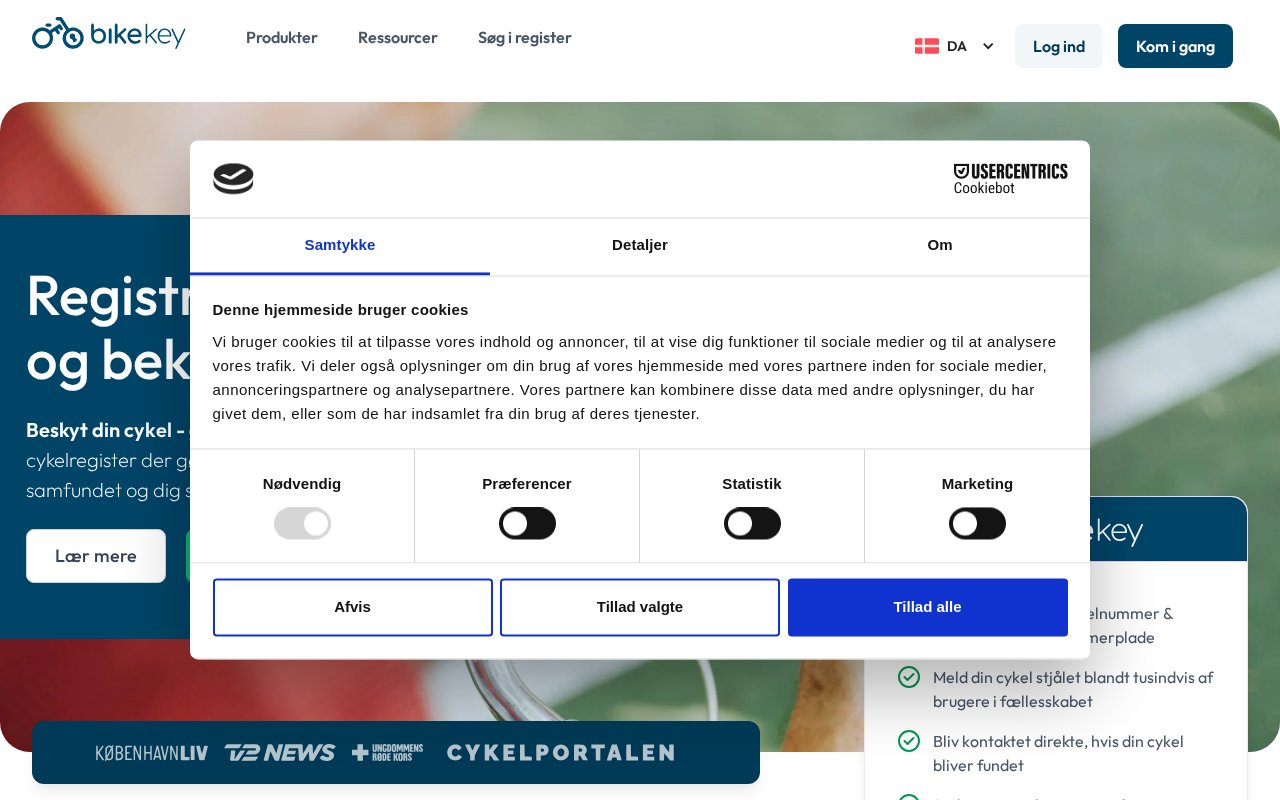Viewport: 1280px width, 800px height.
Task: Click the Danish flag icon
Action: click(x=926, y=46)
